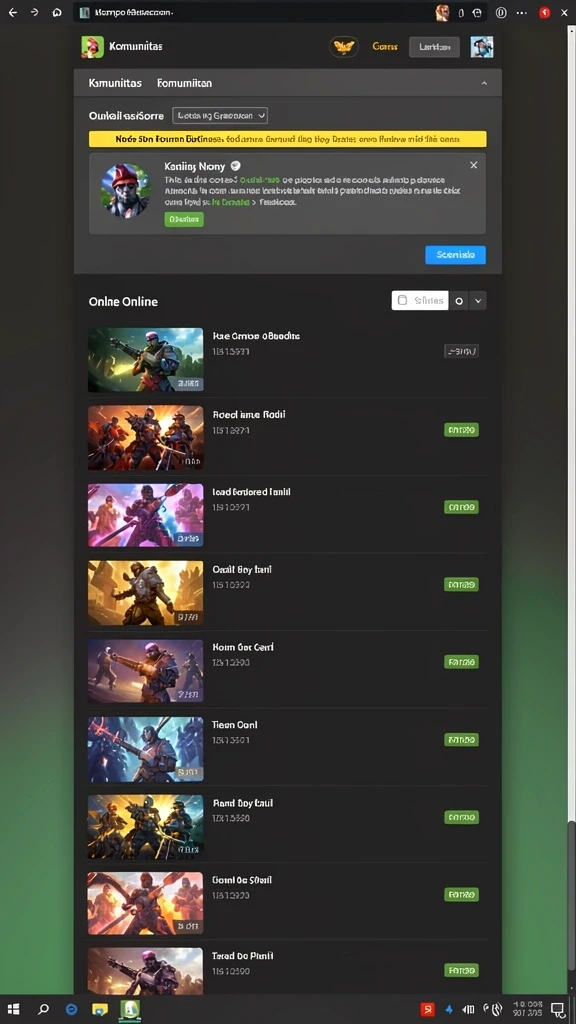Viewport: 576px width, 1024px height.
Task: Click the Tiean Conl title
Action: tap(234, 725)
